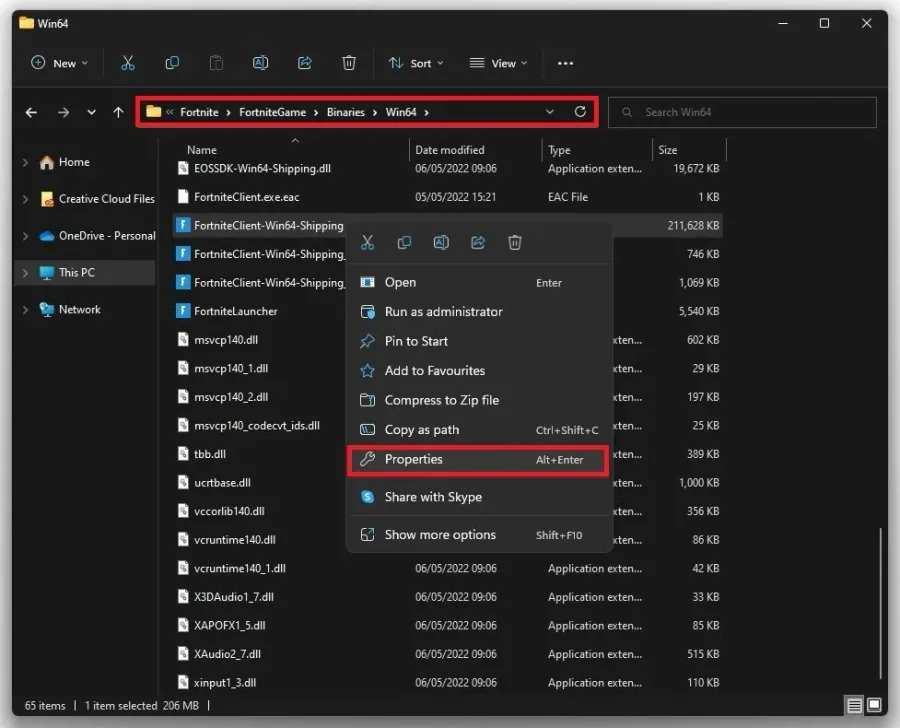Click the Share icon in the top toolbar
The width and height of the screenshot is (900, 728).
pos(305,63)
